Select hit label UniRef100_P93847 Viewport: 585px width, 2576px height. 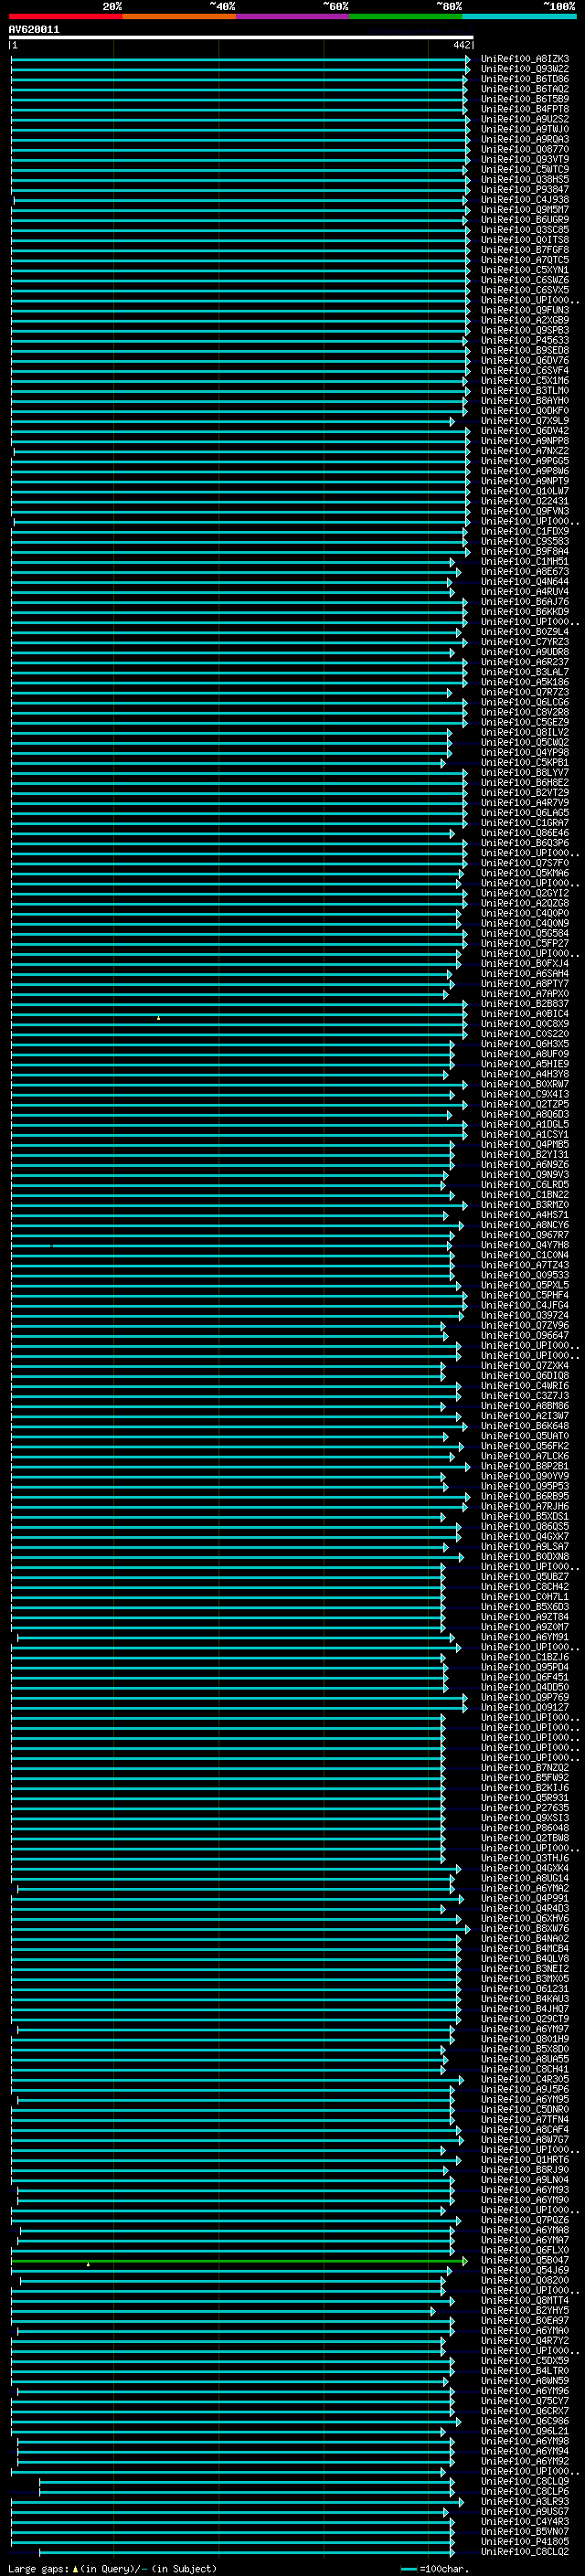pos(525,190)
